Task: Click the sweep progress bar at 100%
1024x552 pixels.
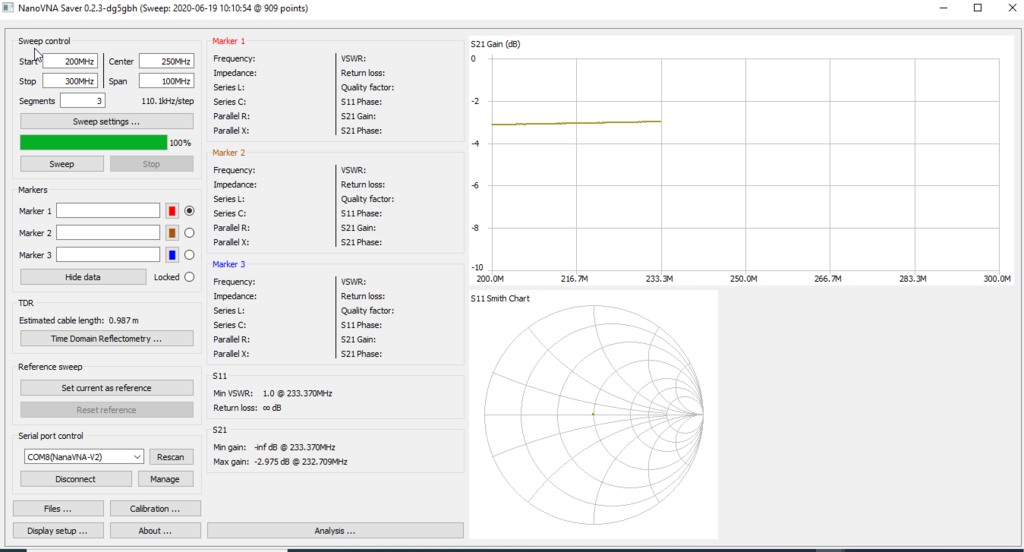Action: 93,142
